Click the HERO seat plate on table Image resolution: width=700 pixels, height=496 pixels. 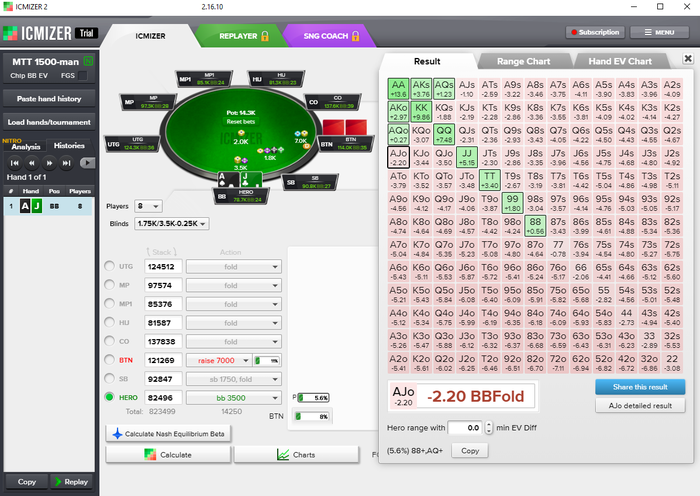(x=242, y=196)
